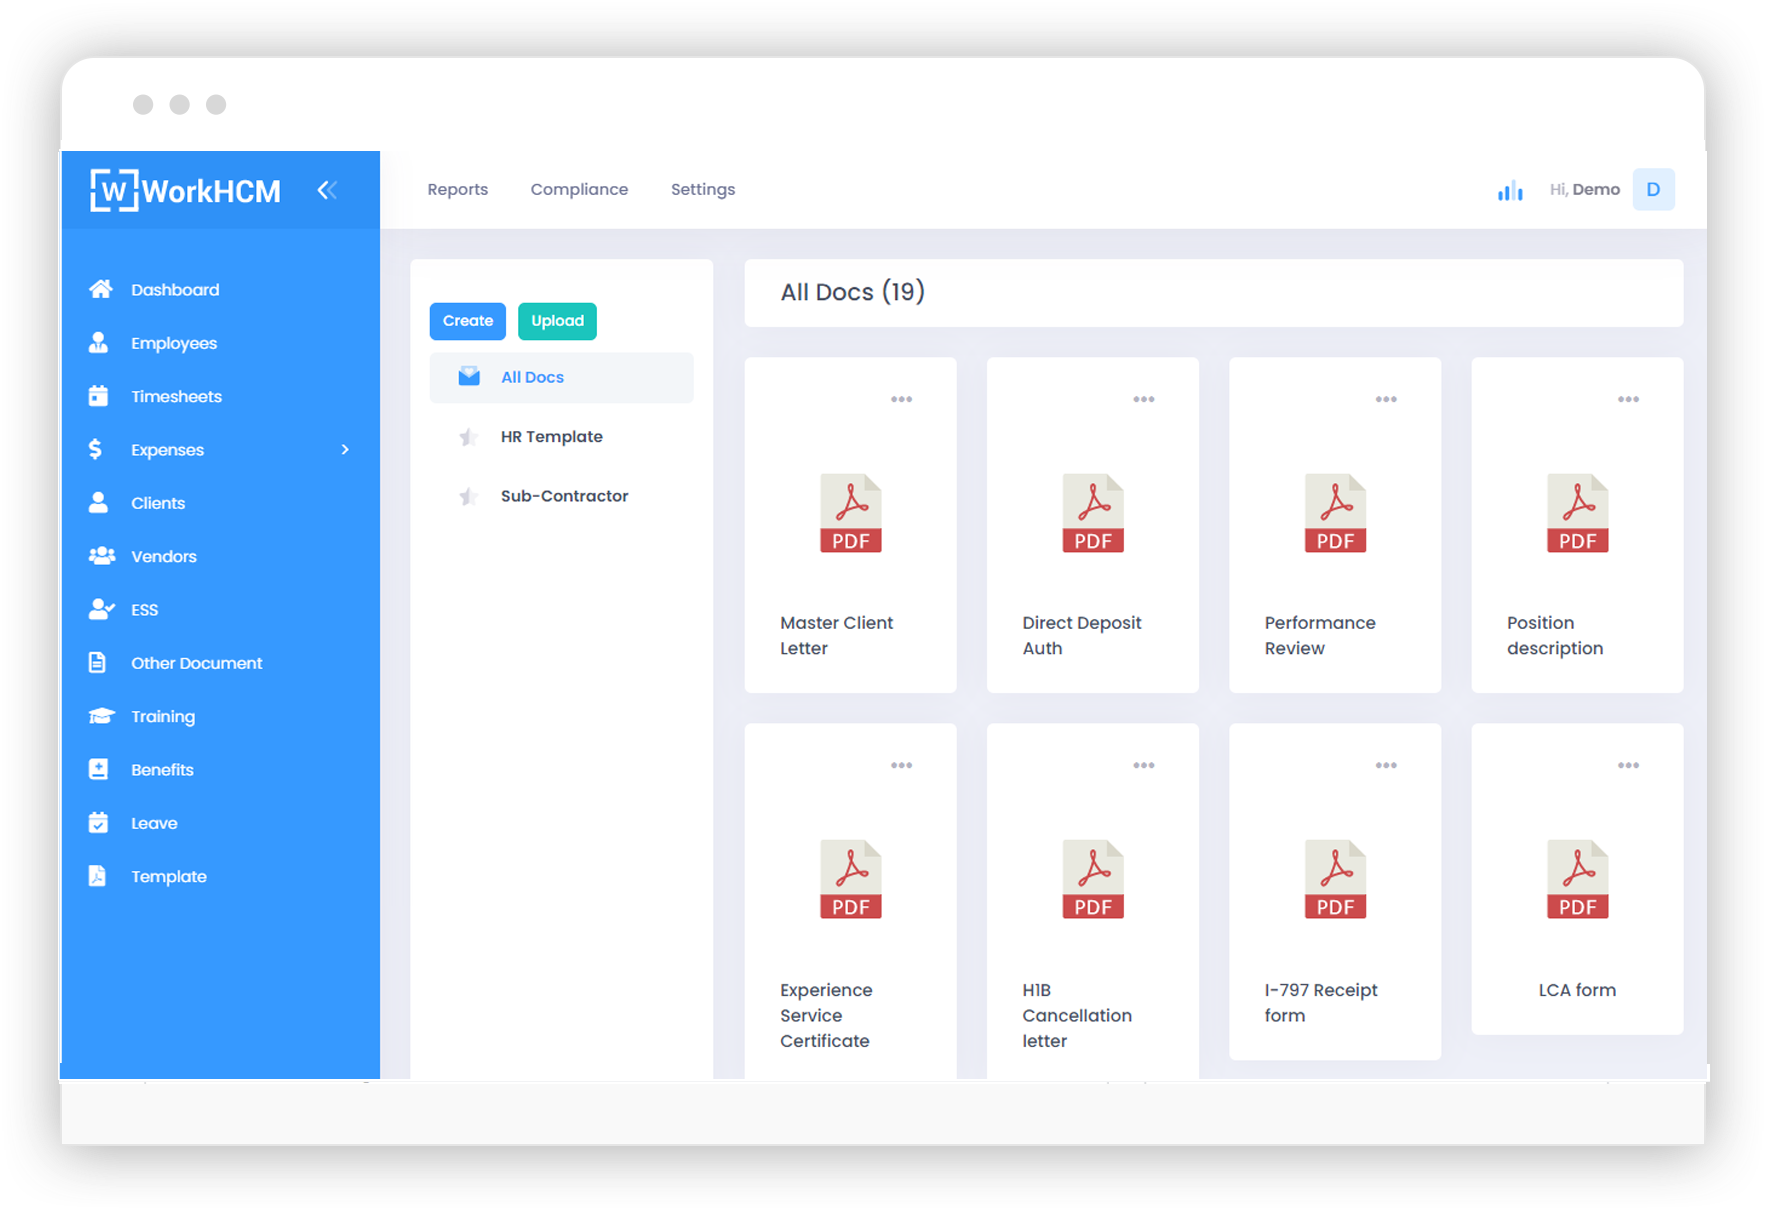The height and width of the screenshot is (1210, 1766).
Task: Click the WorkHCM logo
Action: coord(185,190)
